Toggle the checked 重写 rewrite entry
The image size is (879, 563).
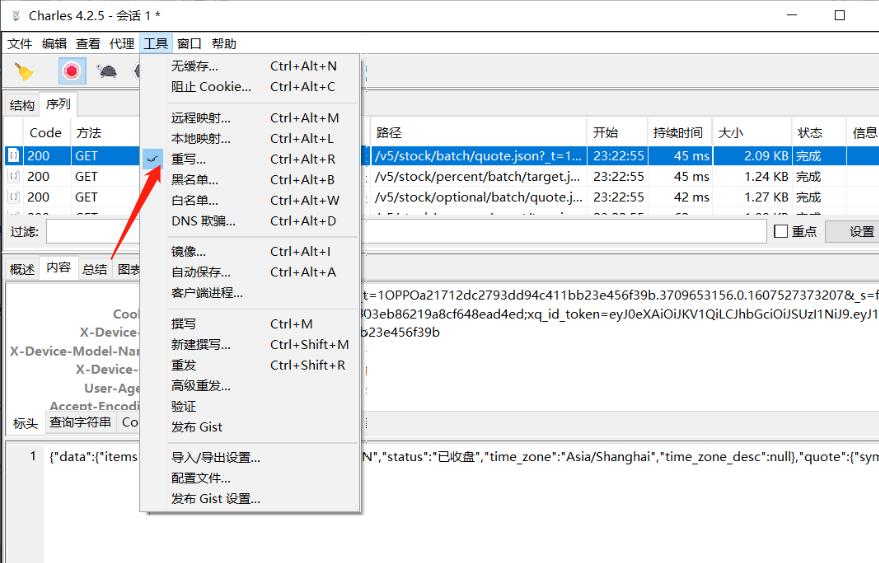250,159
